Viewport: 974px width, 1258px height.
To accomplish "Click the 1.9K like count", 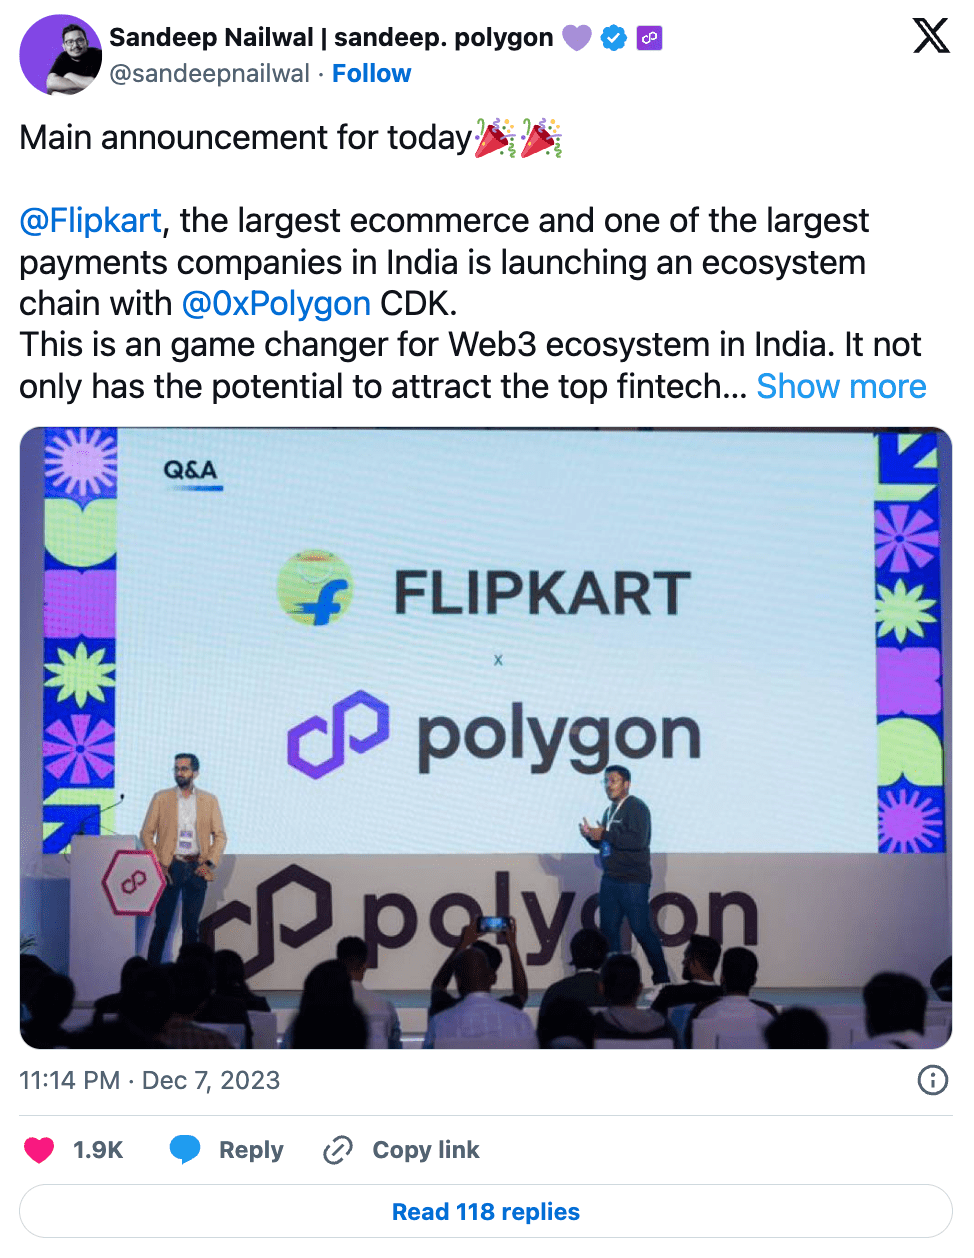I will coord(98,1150).
